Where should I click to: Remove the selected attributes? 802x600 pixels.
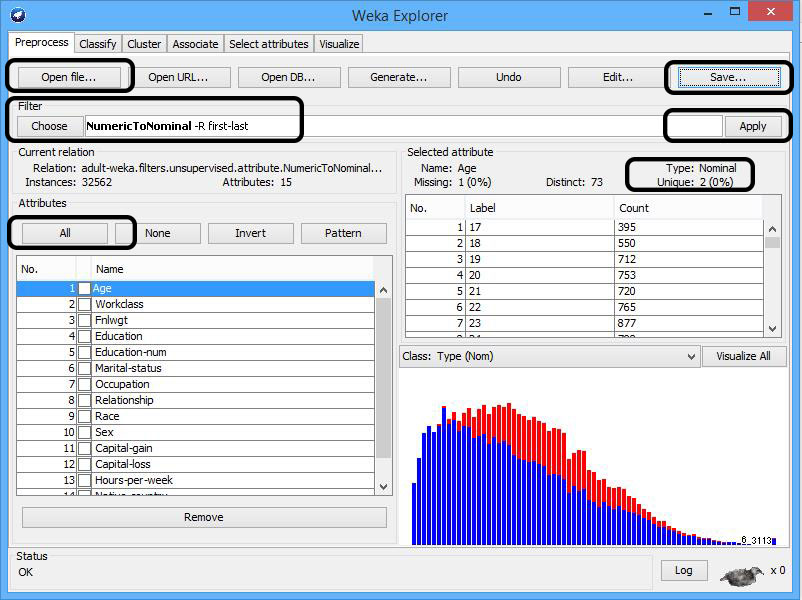coord(203,517)
